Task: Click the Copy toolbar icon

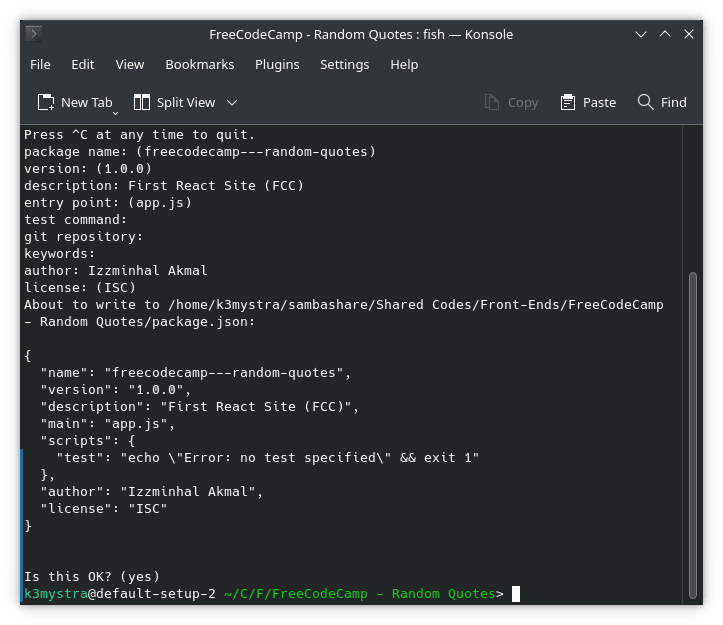Action: 492,102
